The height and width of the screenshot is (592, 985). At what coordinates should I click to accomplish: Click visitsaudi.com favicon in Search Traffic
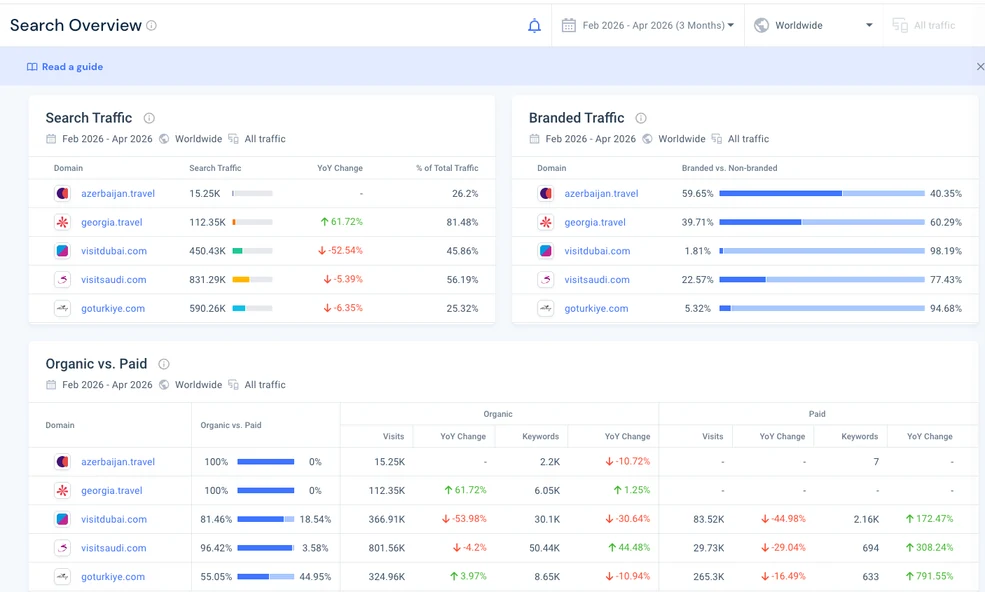click(x=62, y=280)
